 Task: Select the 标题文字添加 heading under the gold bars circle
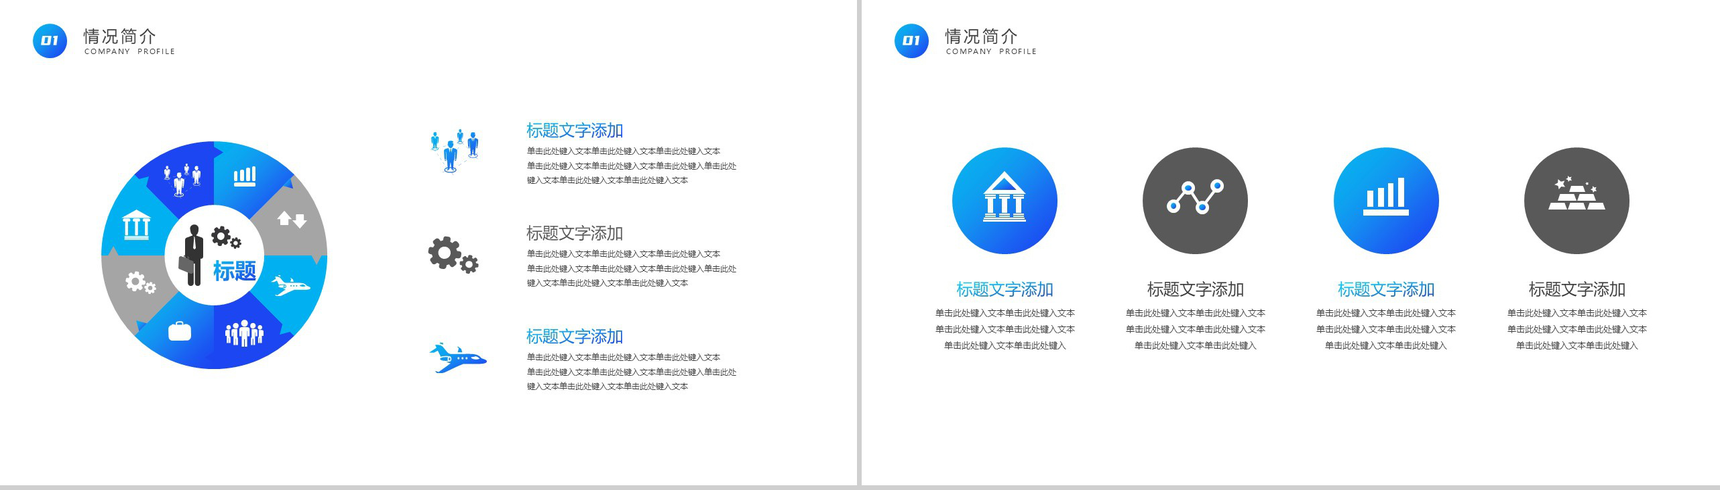tap(1576, 289)
